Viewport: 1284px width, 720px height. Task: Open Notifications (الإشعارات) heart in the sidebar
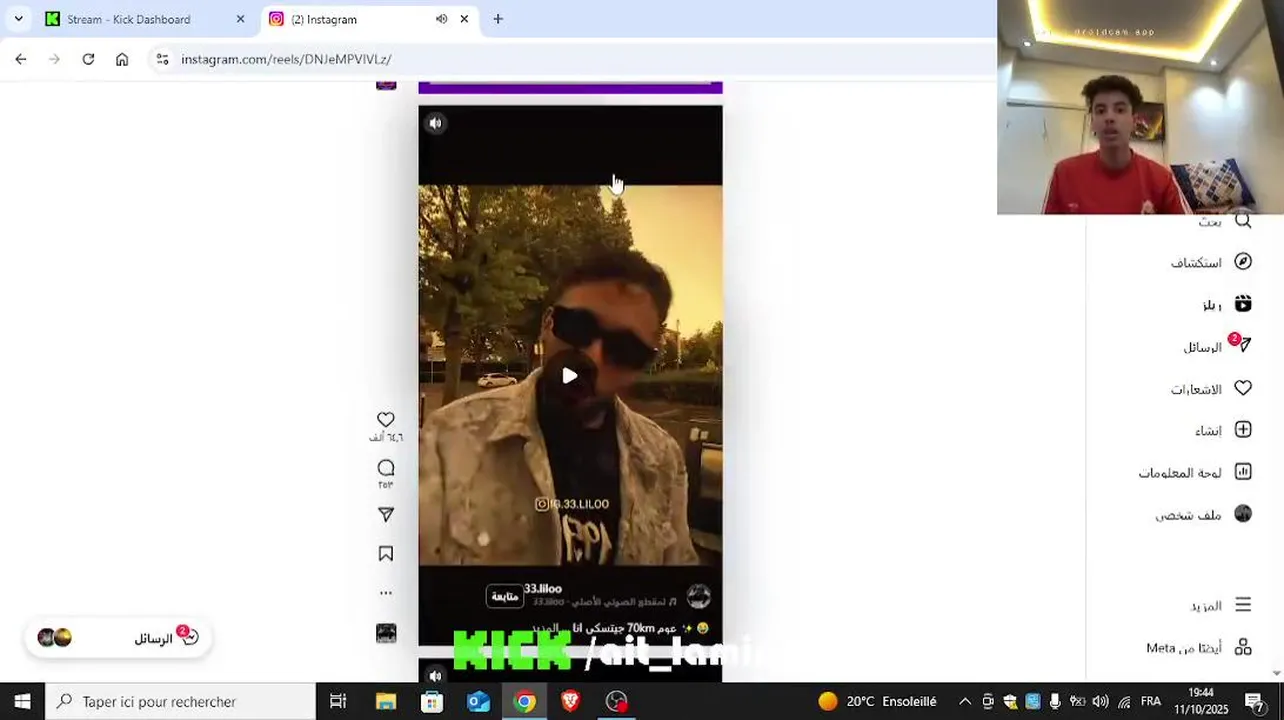tap(1212, 389)
